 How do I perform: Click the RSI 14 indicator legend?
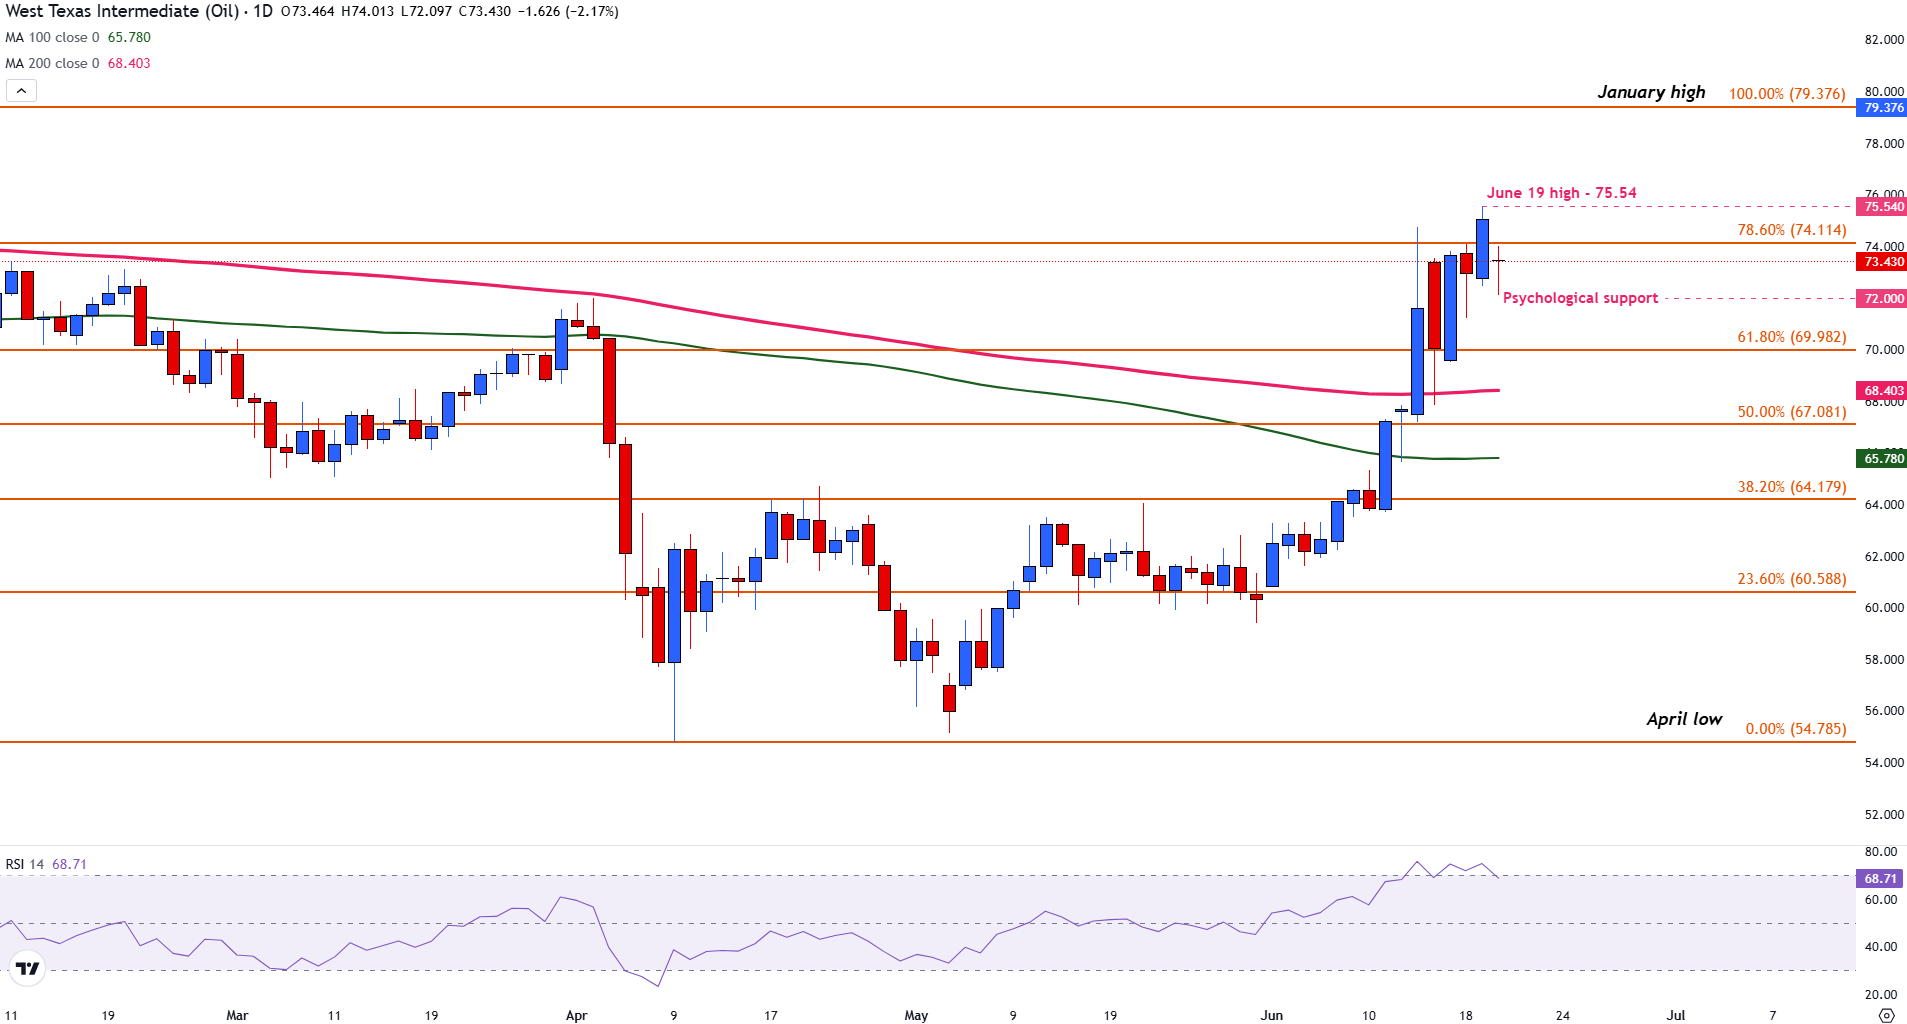(x=46, y=864)
